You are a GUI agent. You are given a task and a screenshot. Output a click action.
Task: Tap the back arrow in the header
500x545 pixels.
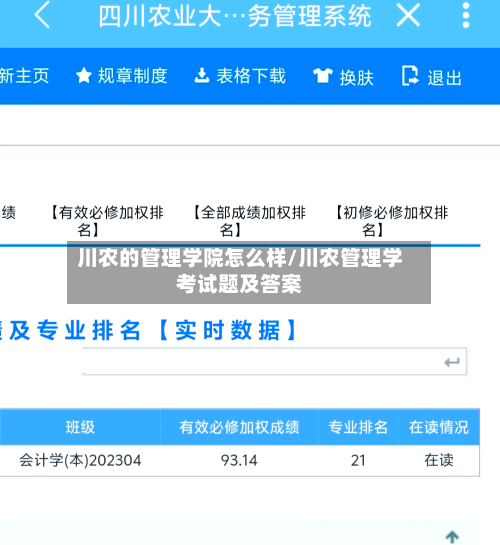(x=42, y=15)
